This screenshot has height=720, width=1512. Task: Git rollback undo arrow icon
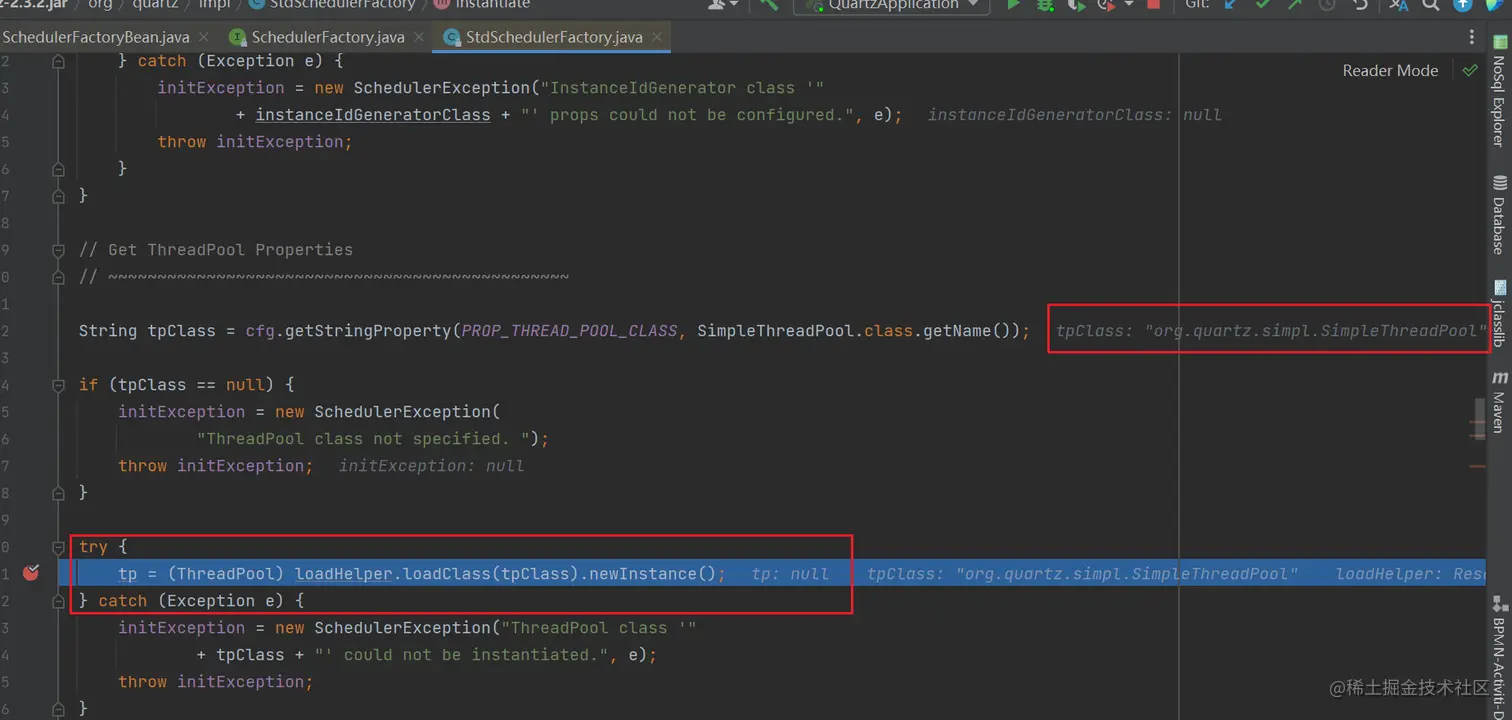click(1360, 5)
